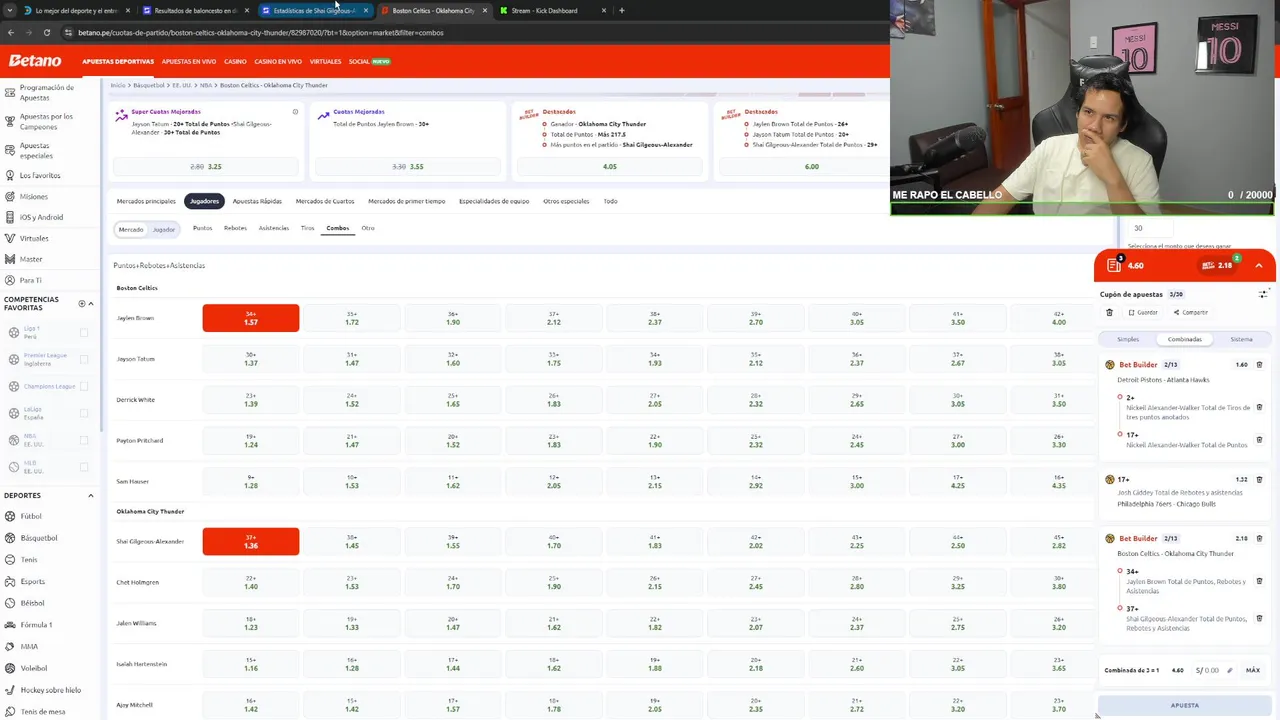The width and height of the screenshot is (1280, 720).
Task: Open the Rebotes player filter tab
Action: [235, 228]
